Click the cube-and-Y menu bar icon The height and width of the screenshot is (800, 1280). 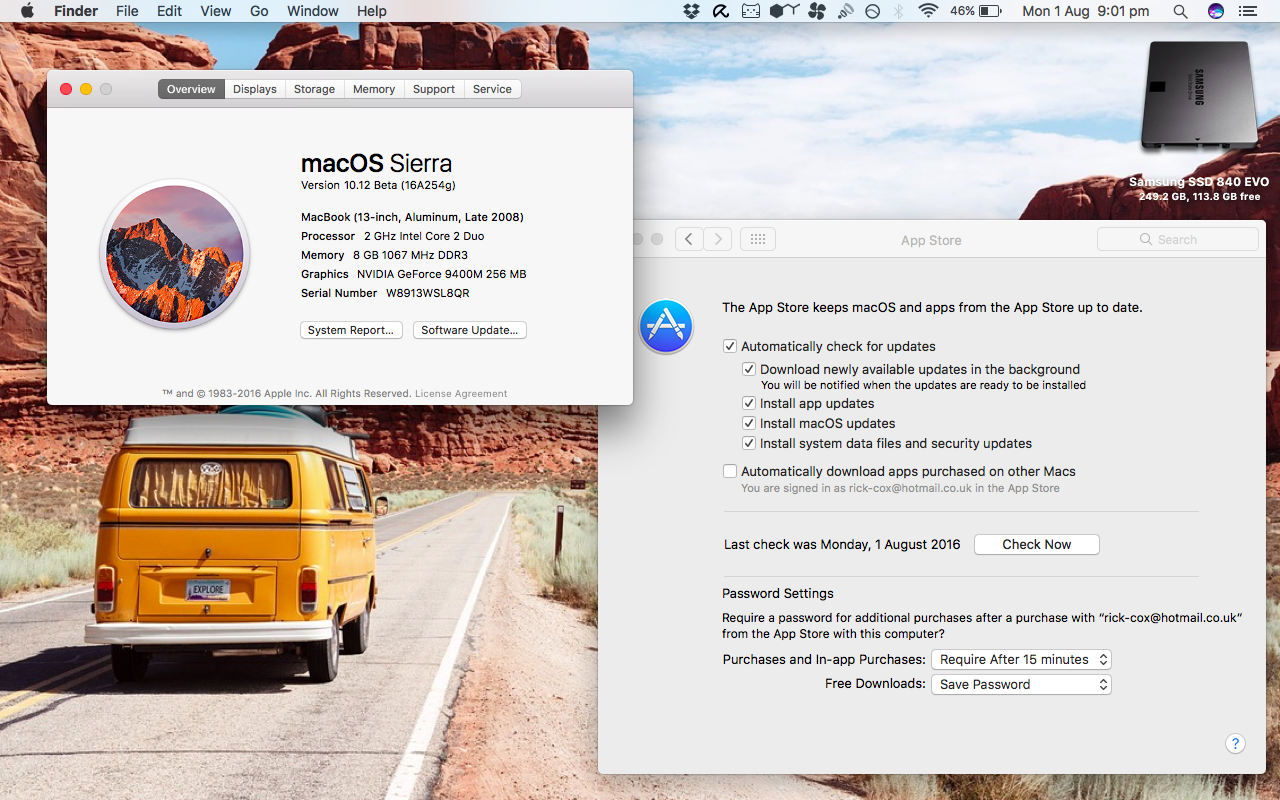pyautogui.click(x=784, y=11)
